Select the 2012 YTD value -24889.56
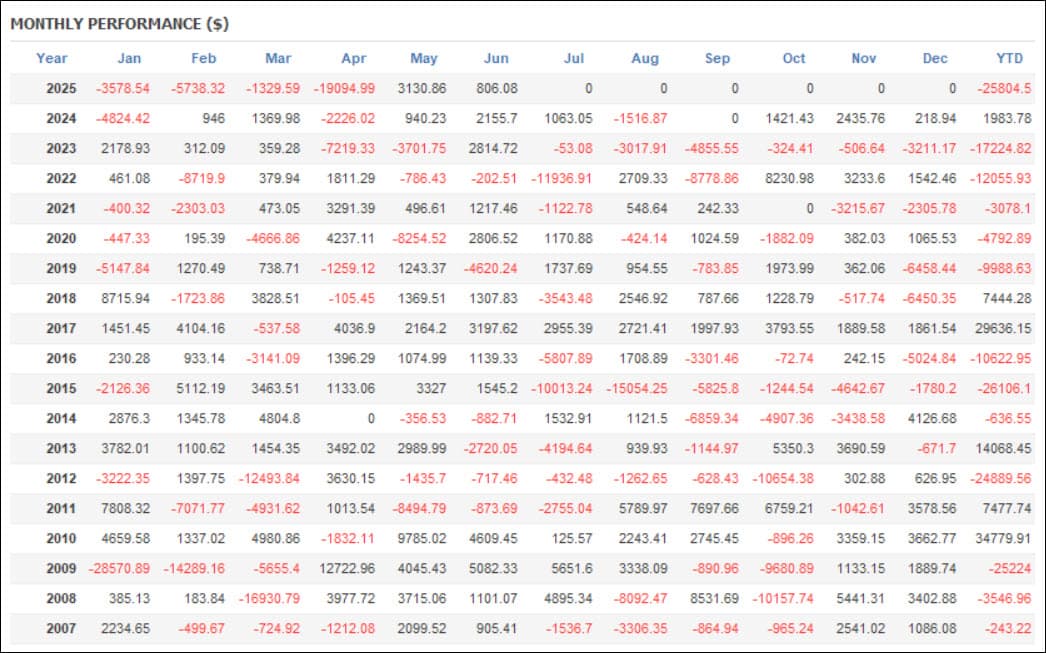The width and height of the screenshot is (1046, 653). coord(1000,478)
